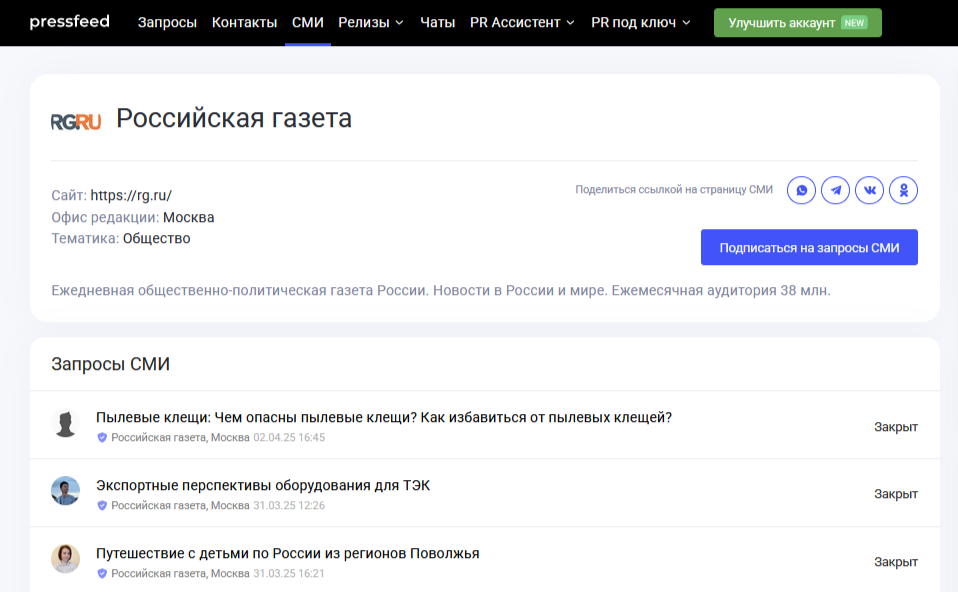Click the Офис редакции: Москва text
This screenshot has width=958, height=592.
click(133, 217)
